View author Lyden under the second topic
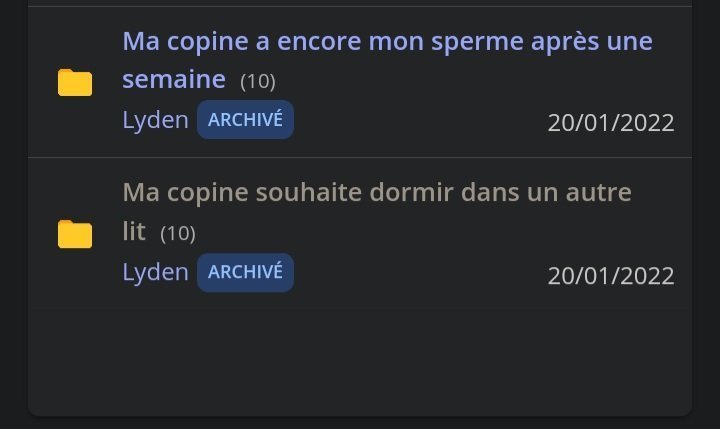Screen dimensions: 720x429 click(155, 272)
